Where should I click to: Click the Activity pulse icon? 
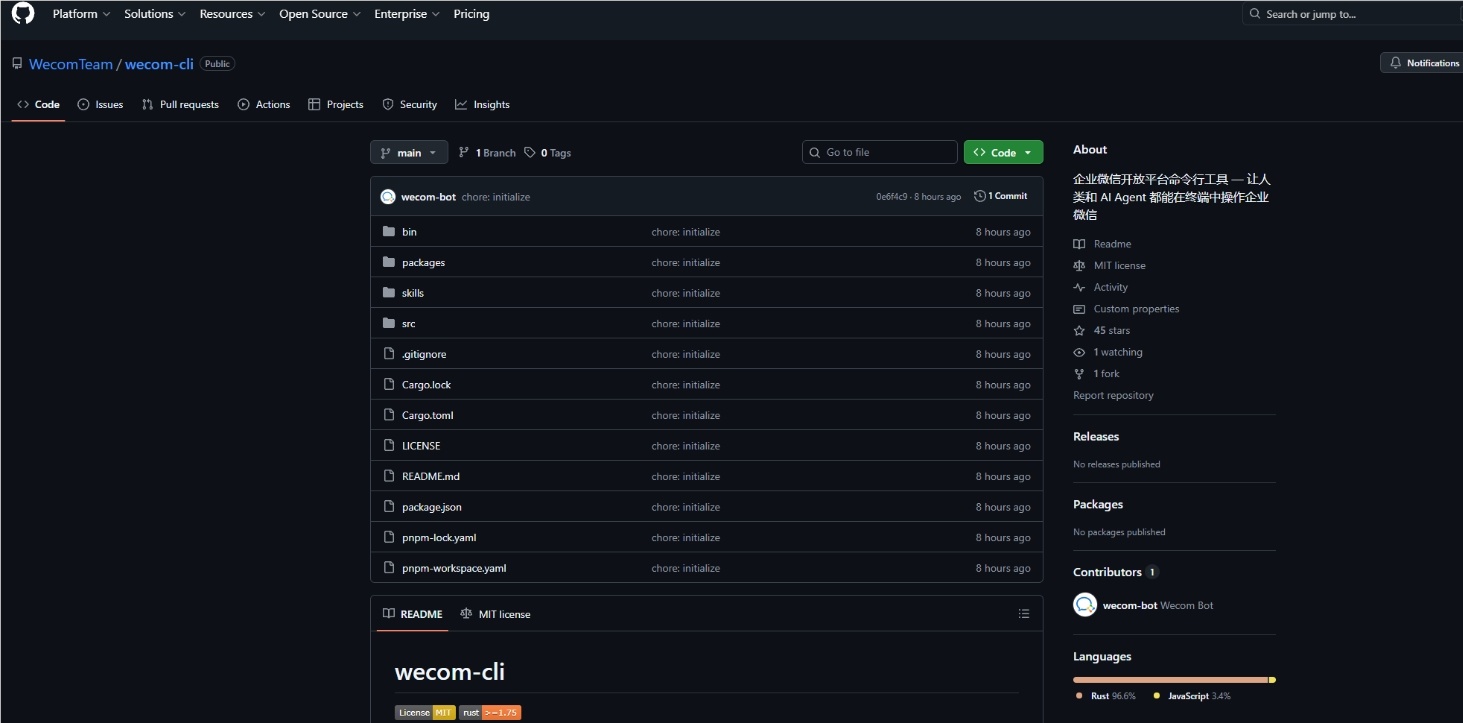tap(1080, 287)
